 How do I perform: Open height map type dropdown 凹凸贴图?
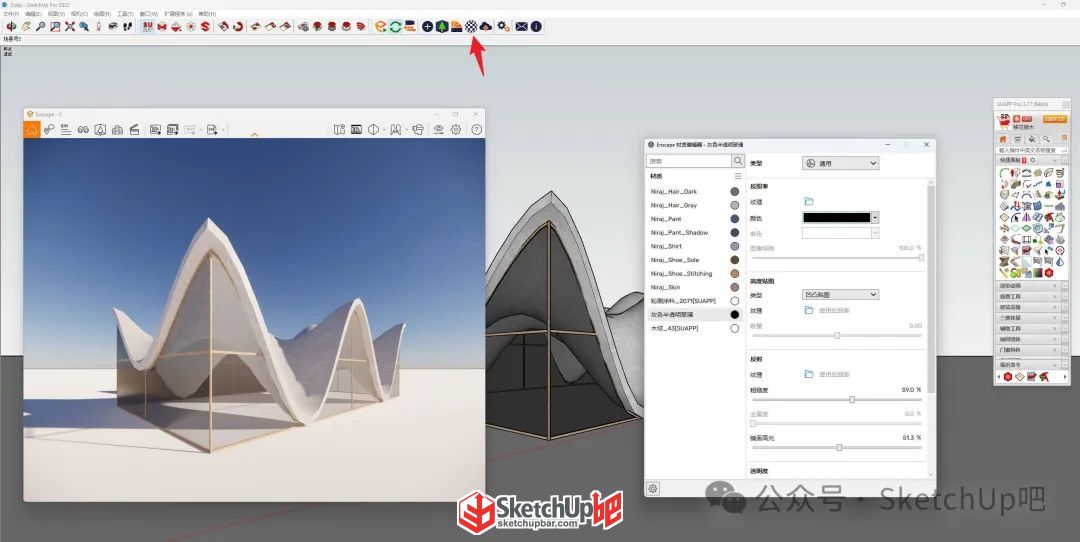click(840, 295)
